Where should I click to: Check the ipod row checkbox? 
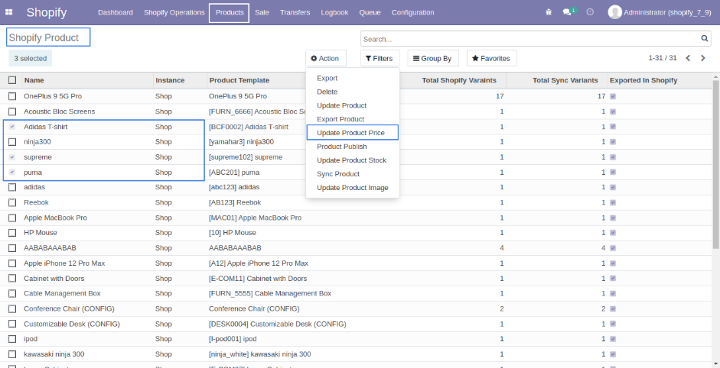coord(12,339)
